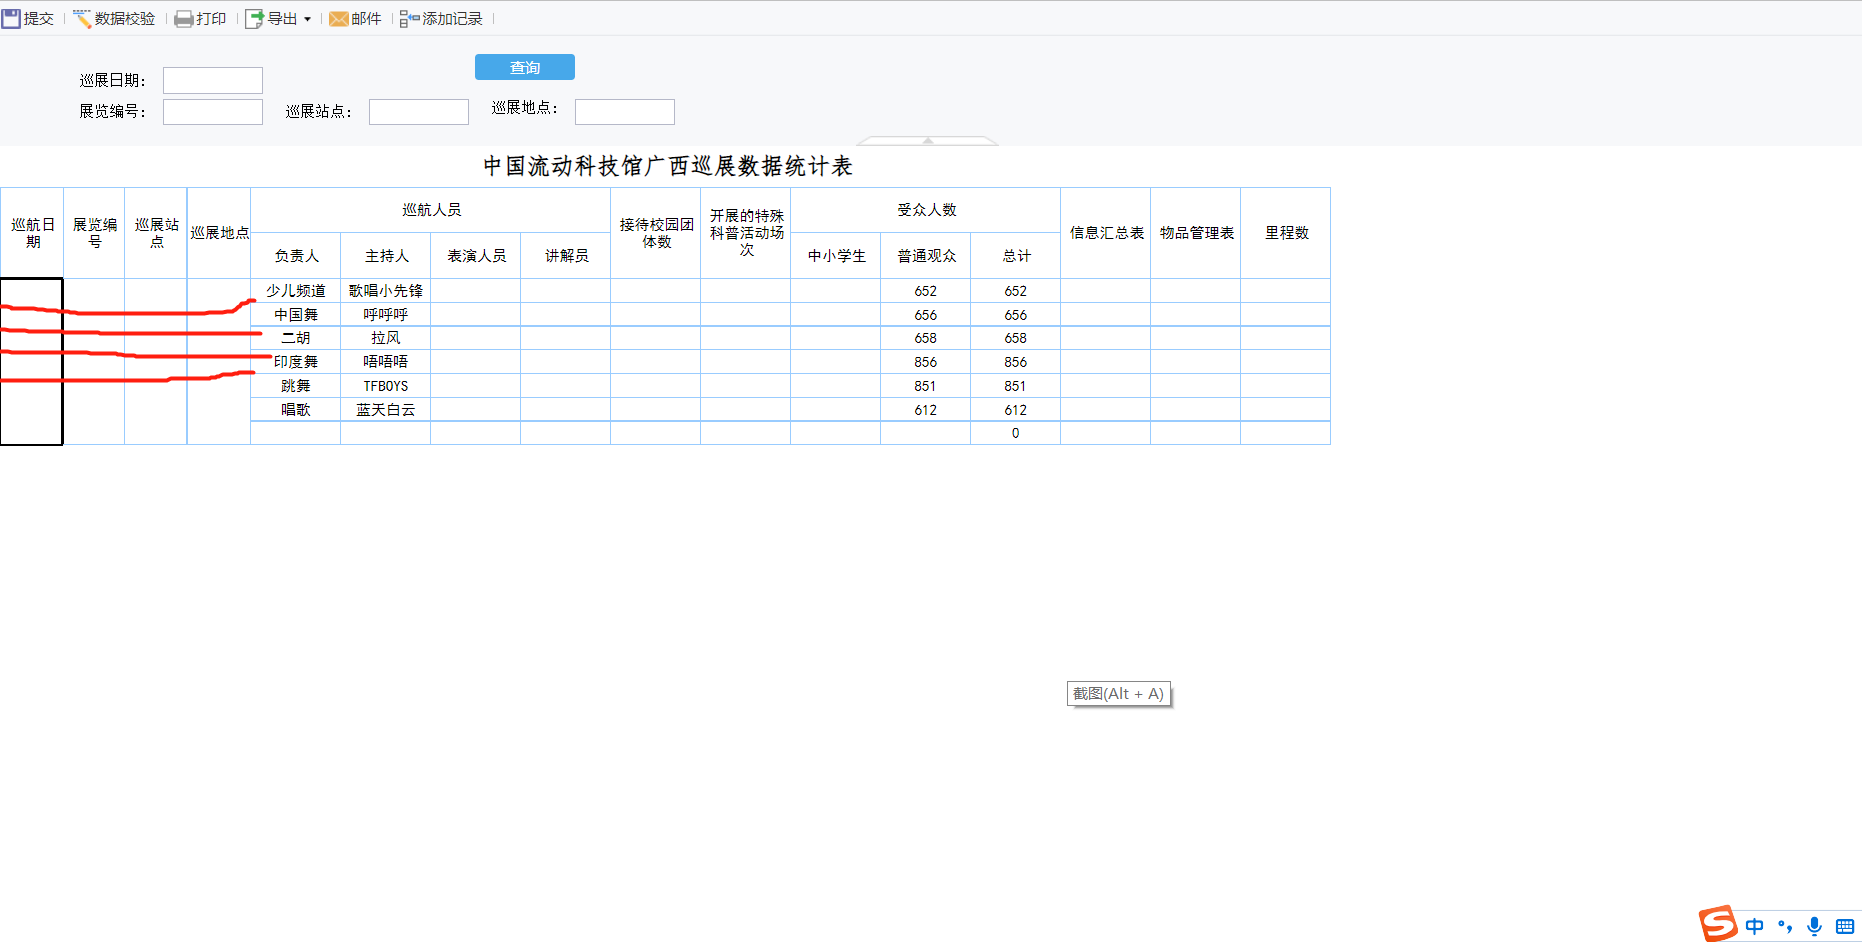This screenshot has width=1862, height=942.
Task: Select the 中小学生 column header
Action: pyautogui.click(x=836, y=256)
